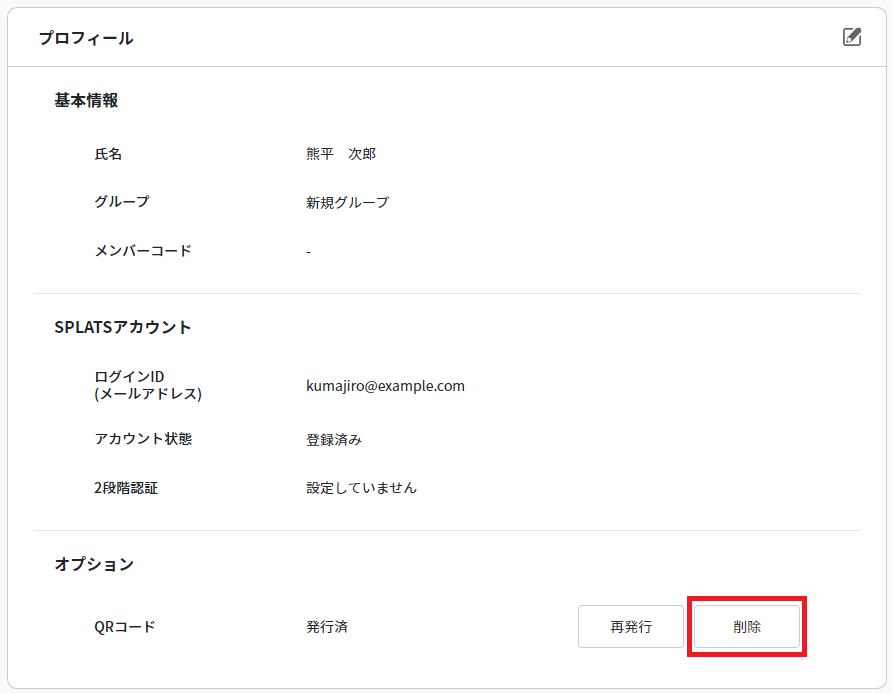Click the 氏名 field label
Image resolution: width=893 pixels, height=693 pixels.
point(108,154)
